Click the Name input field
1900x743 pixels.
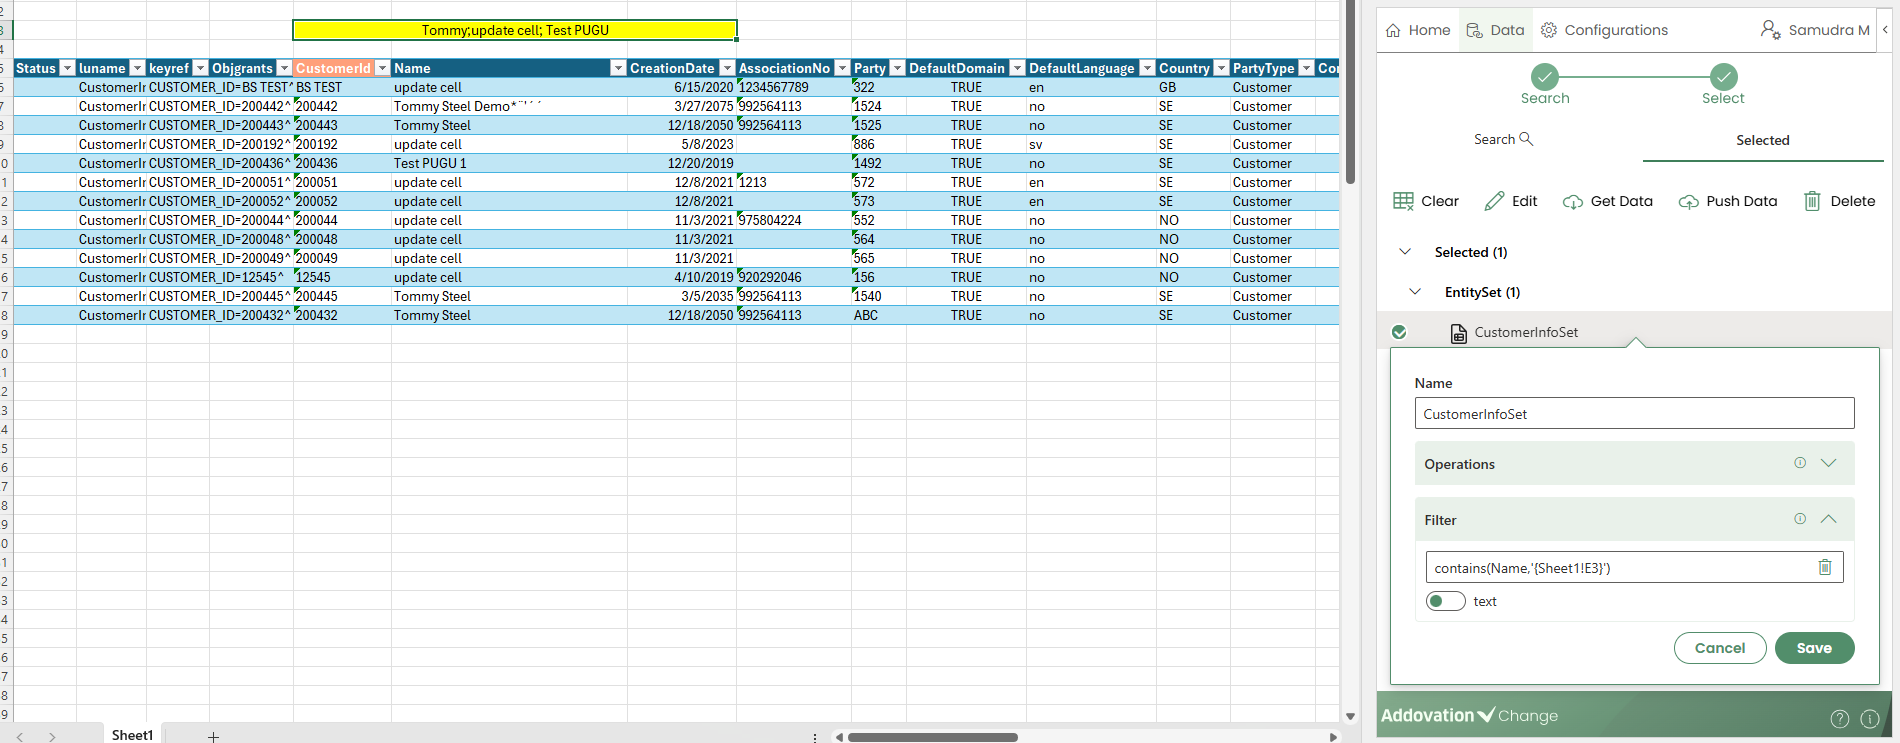pyautogui.click(x=1633, y=414)
